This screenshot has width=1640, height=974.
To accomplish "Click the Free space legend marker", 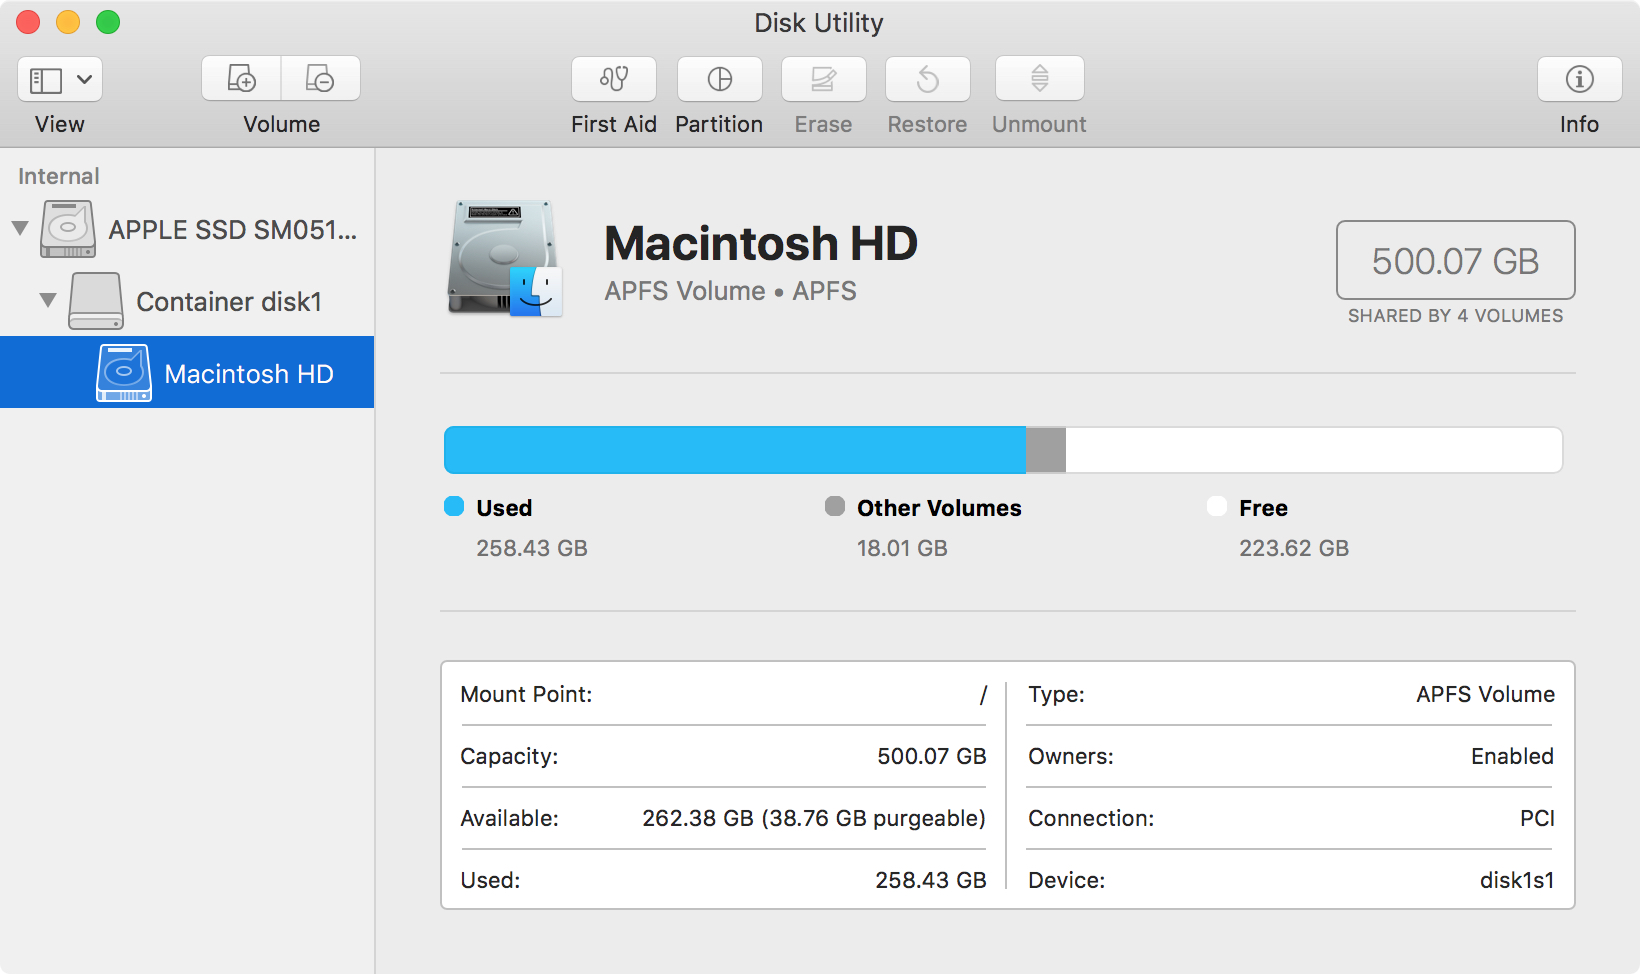I will point(1216,507).
